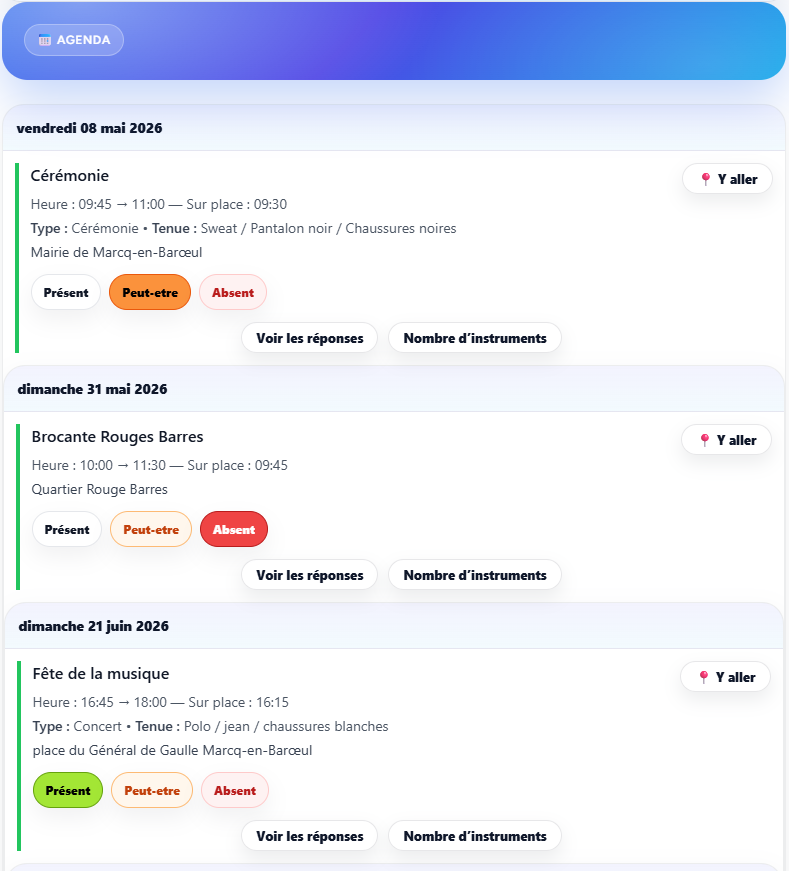The image size is (789, 871).
Task: Show Nombre d'instruments for Fête de la musique
Action: (x=475, y=836)
